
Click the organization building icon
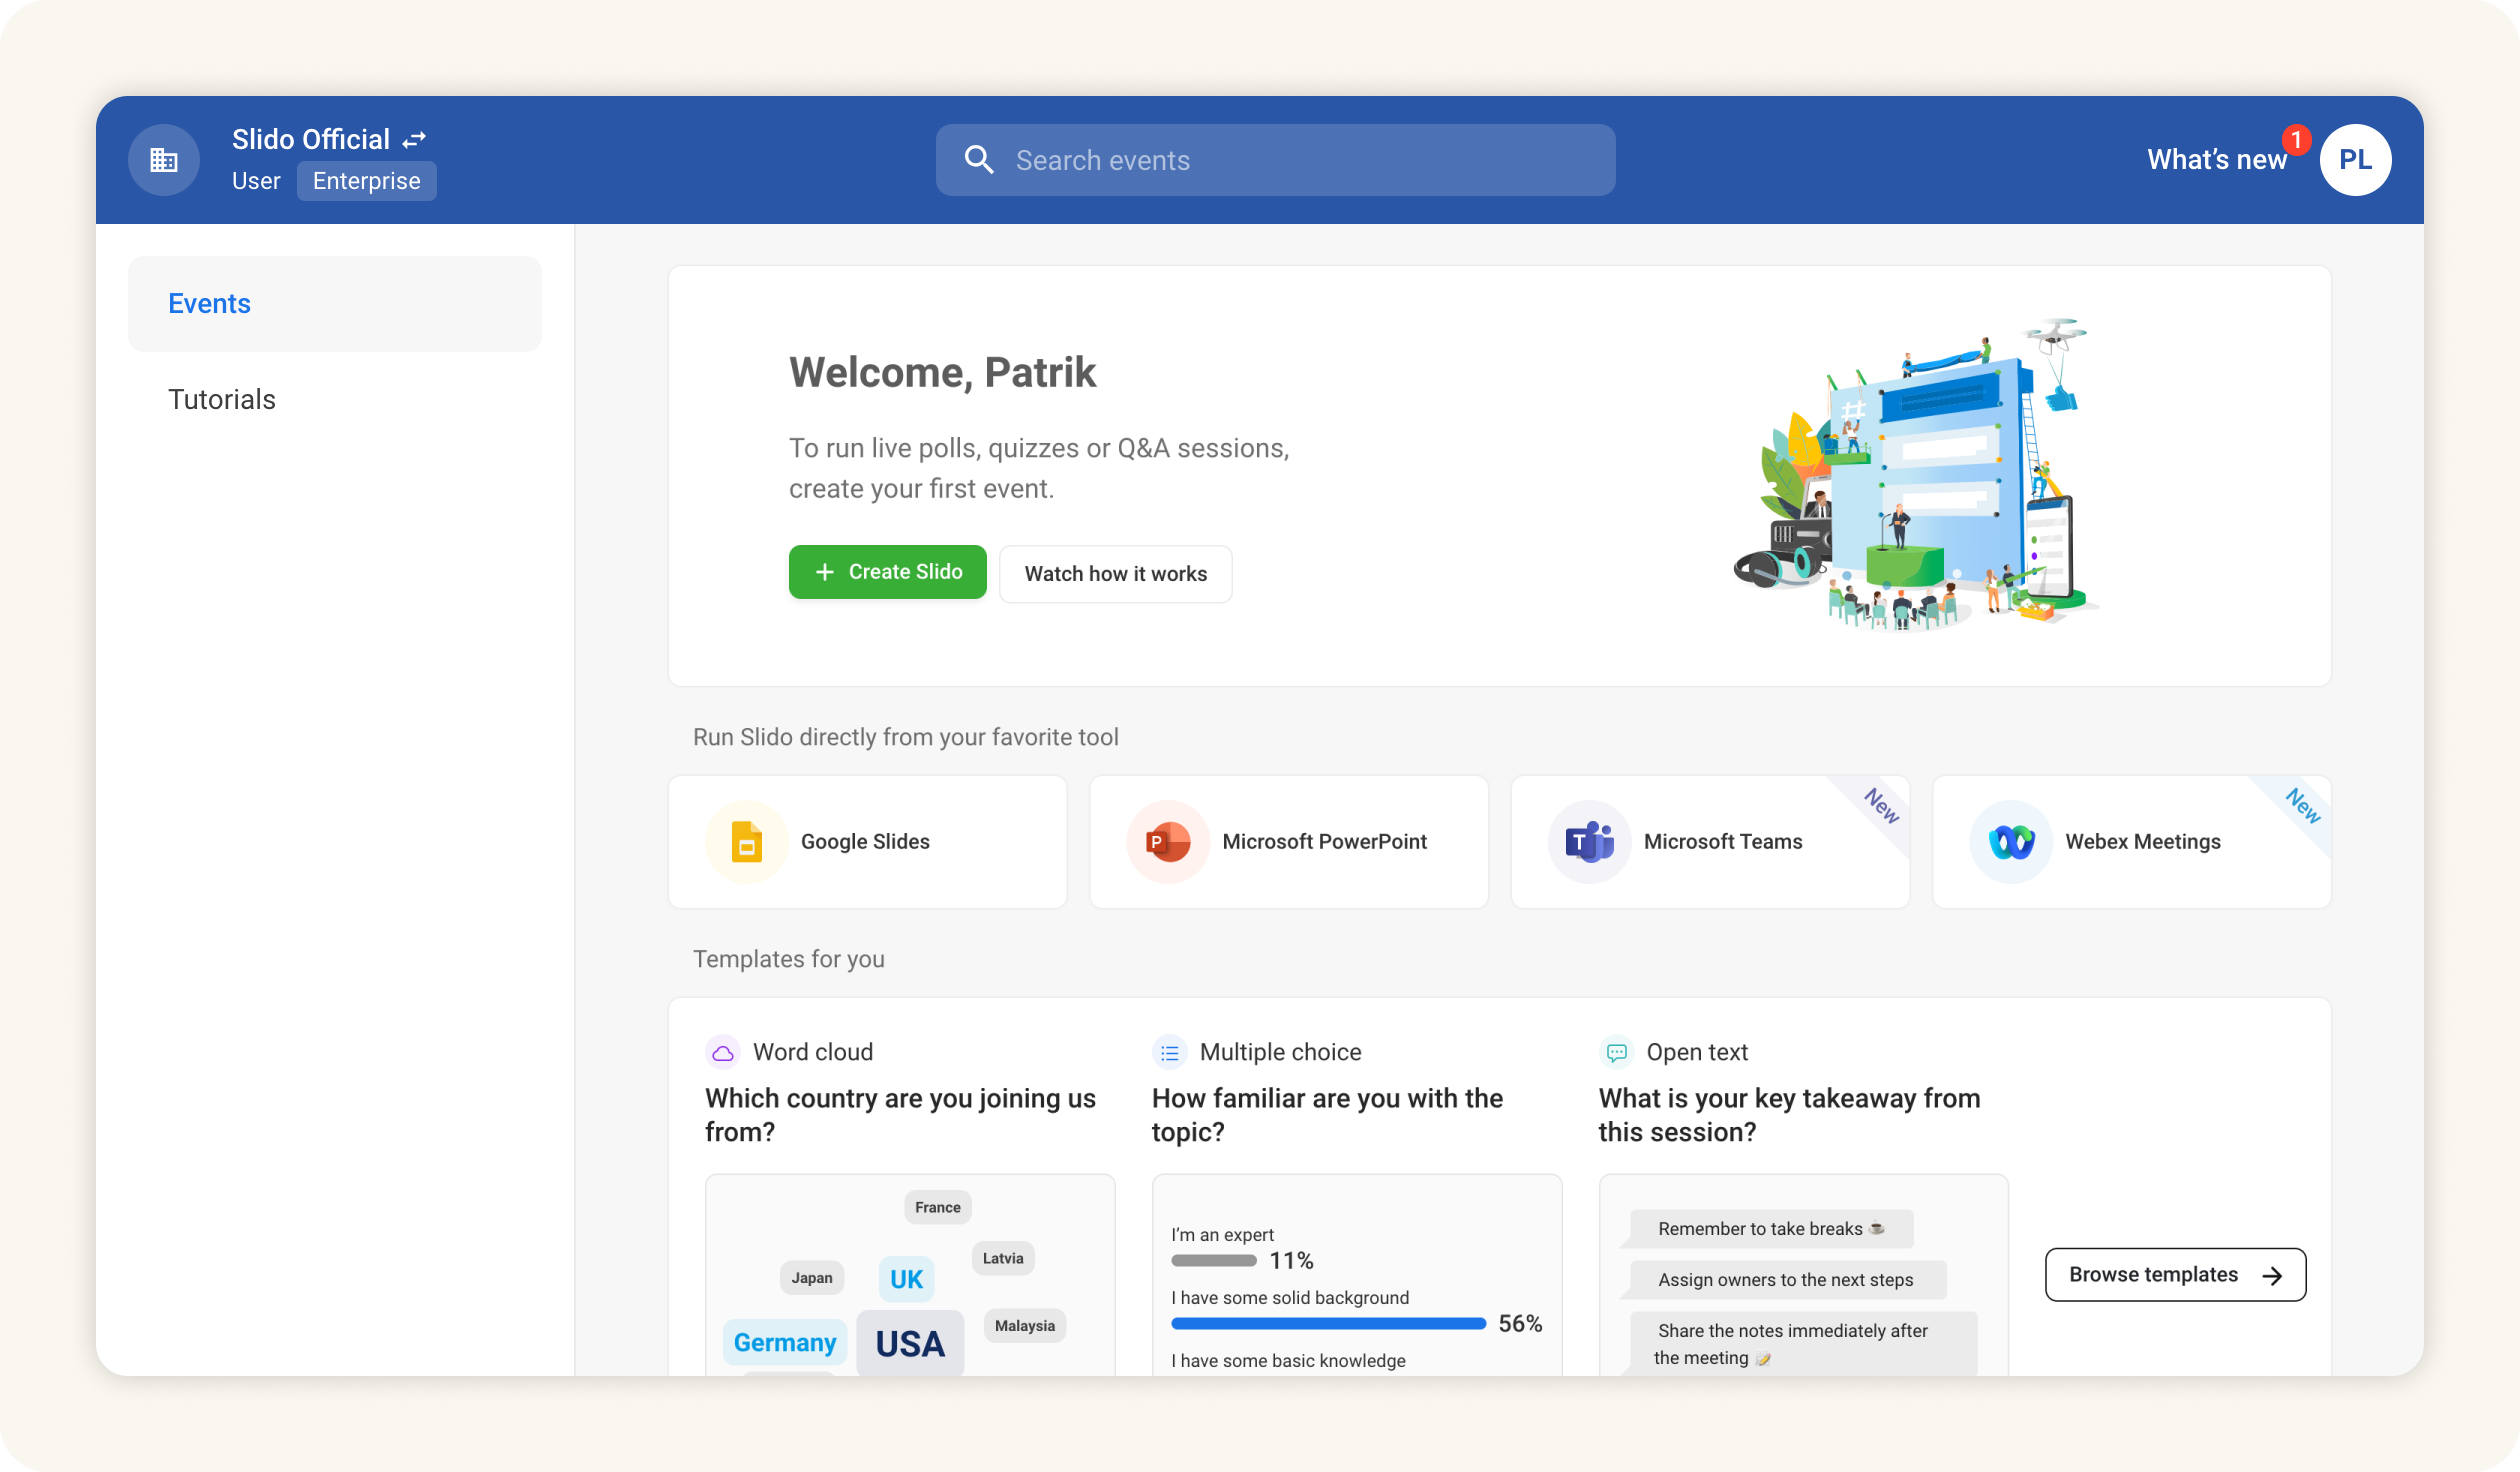[164, 160]
